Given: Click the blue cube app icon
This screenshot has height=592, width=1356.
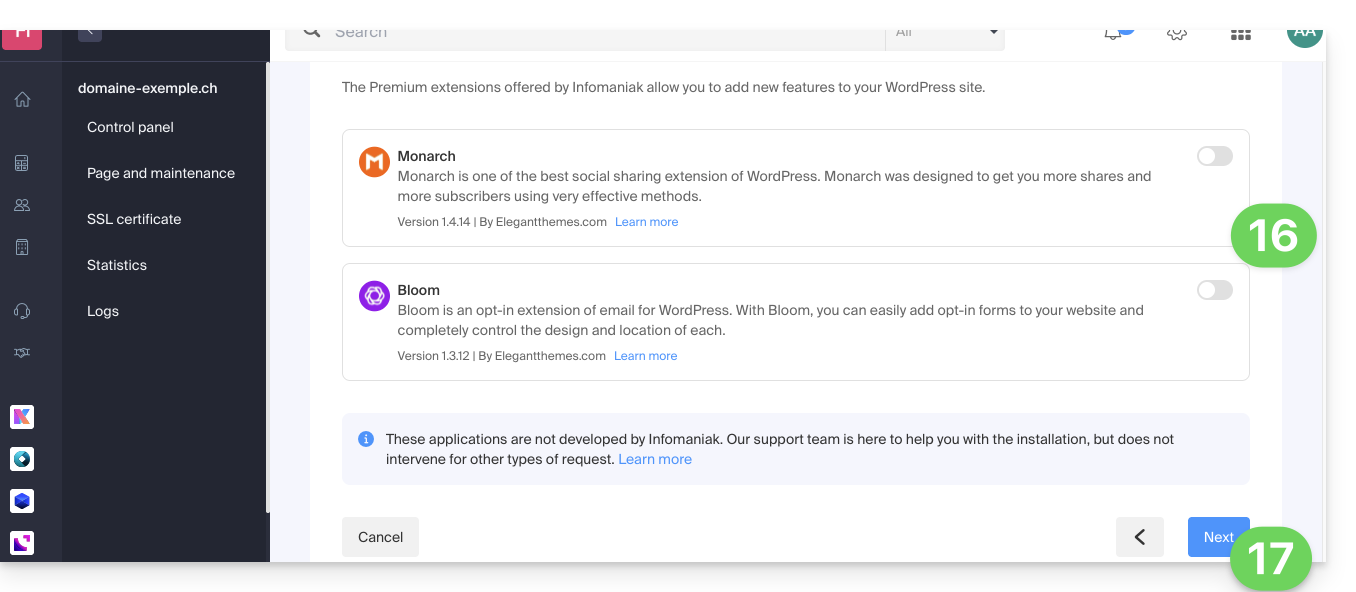Looking at the screenshot, I should click(22, 500).
